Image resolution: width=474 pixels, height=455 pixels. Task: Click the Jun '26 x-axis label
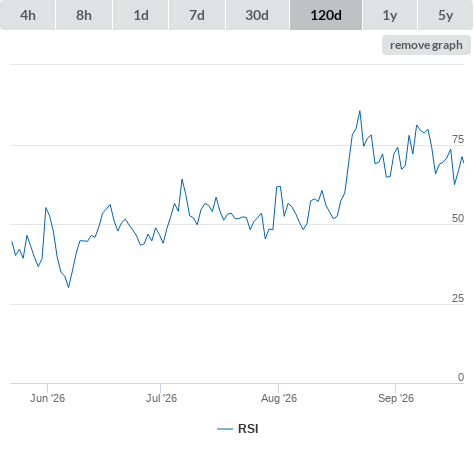(x=47, y=398)
